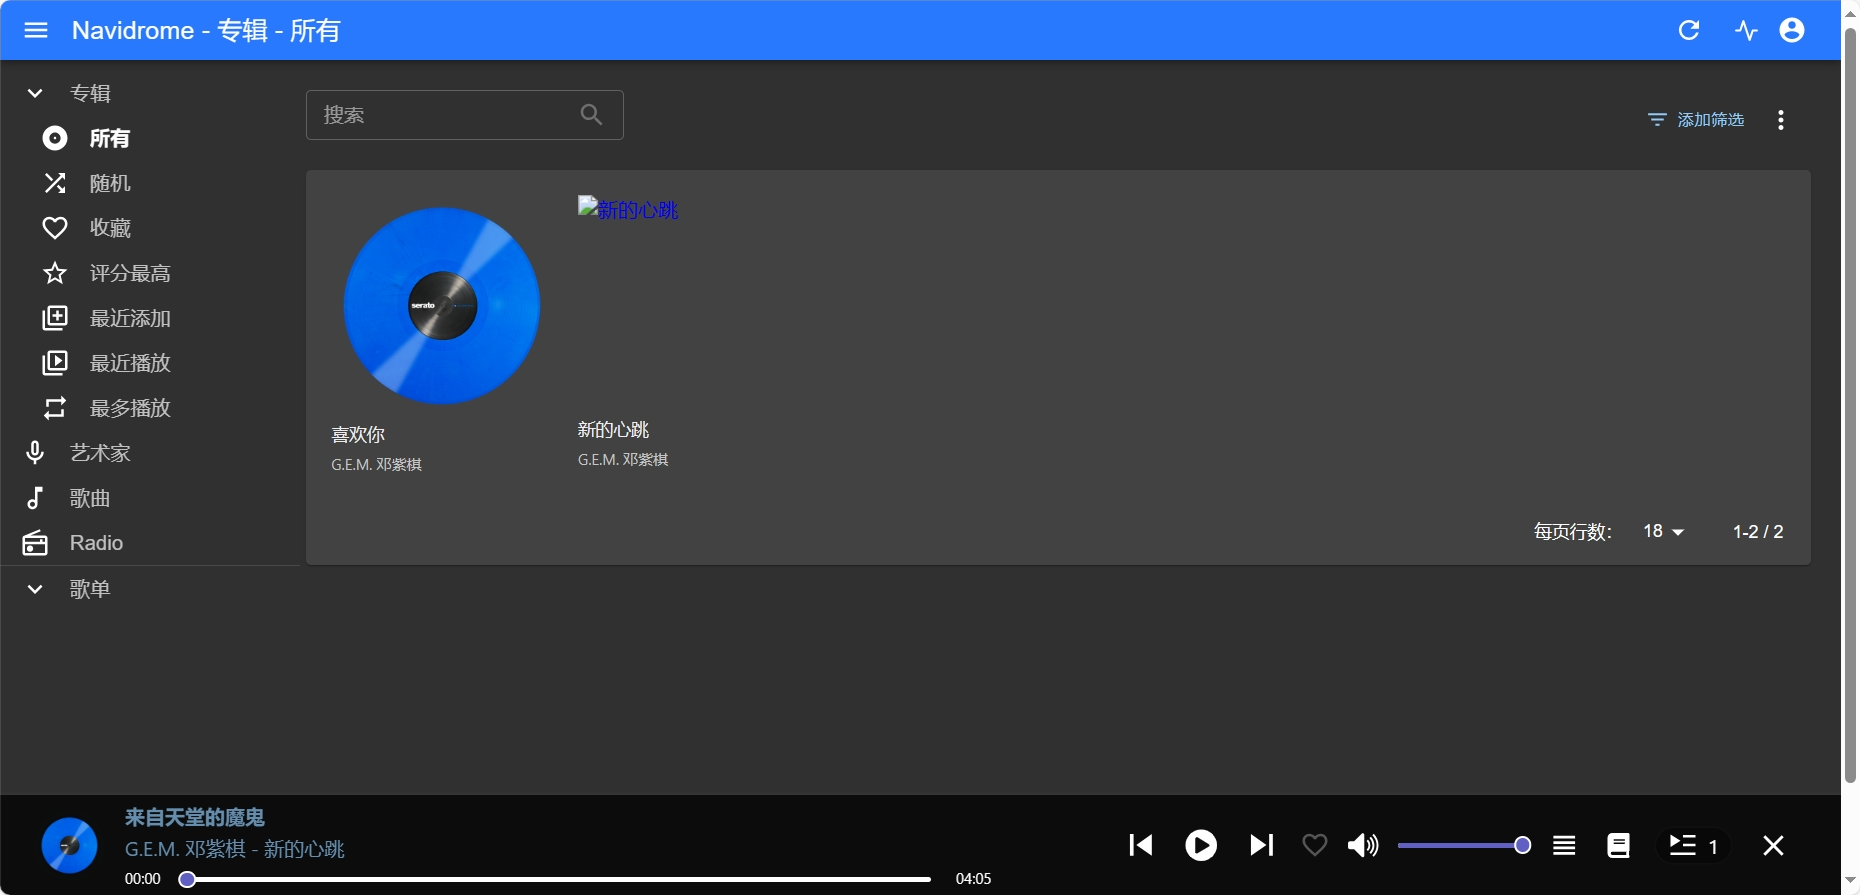Collapse the 专辑 section chevron
The width and height of the screenshot is (1860, 895).
(35, 93)
